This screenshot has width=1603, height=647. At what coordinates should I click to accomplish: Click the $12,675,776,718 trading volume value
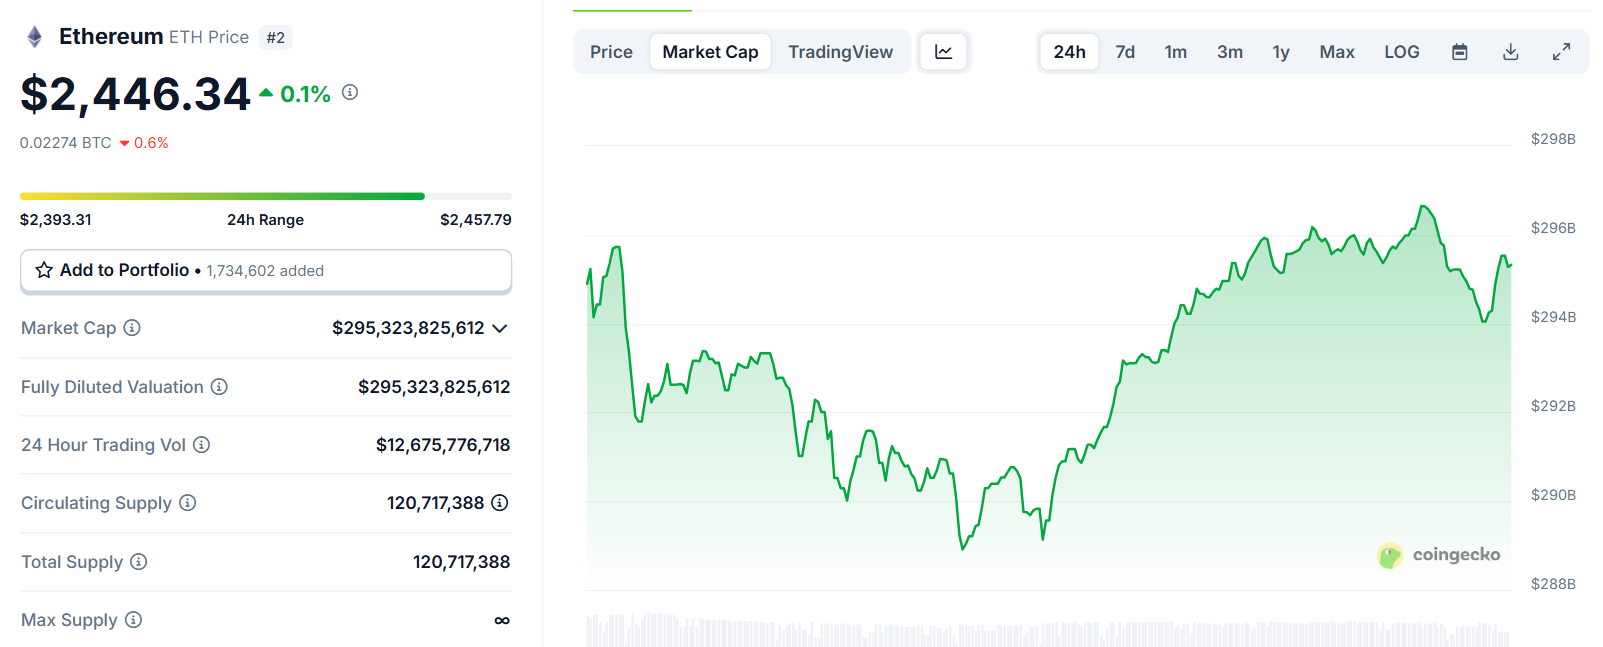(443, 445)
